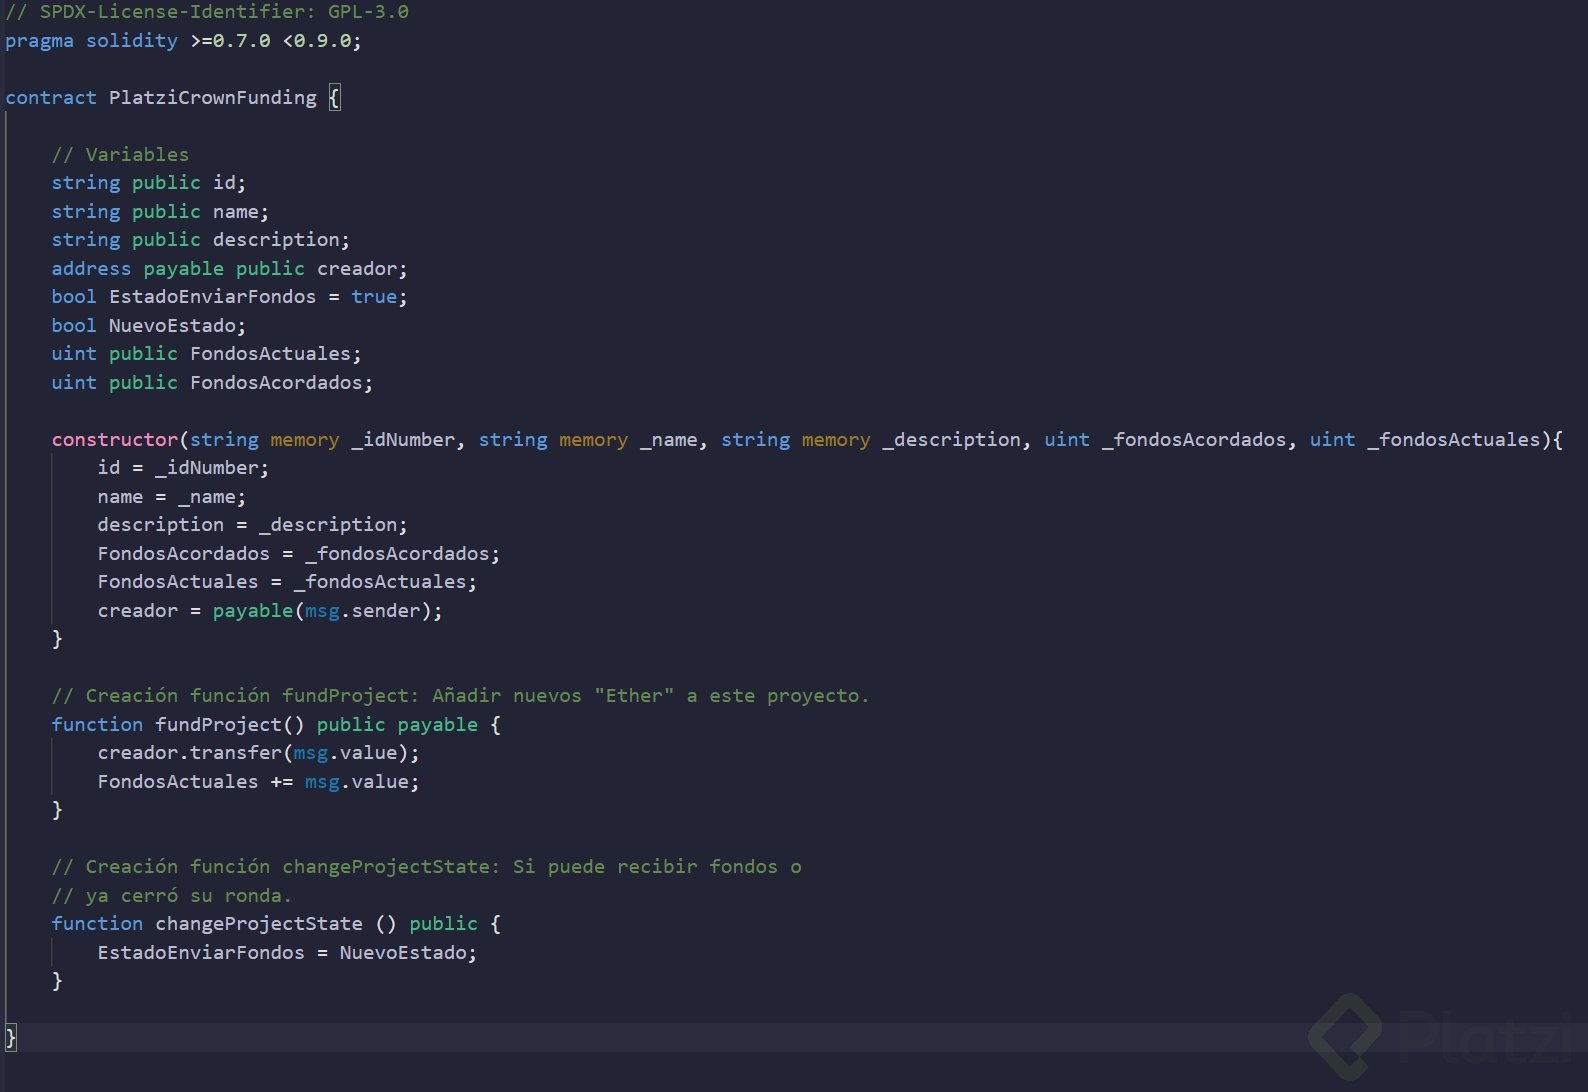Viewport: 1588px width, 1092px height.
Task: Click the 'pragma solidity >=0.7.0 <0.9.0;' line
Action: (183, 41)
